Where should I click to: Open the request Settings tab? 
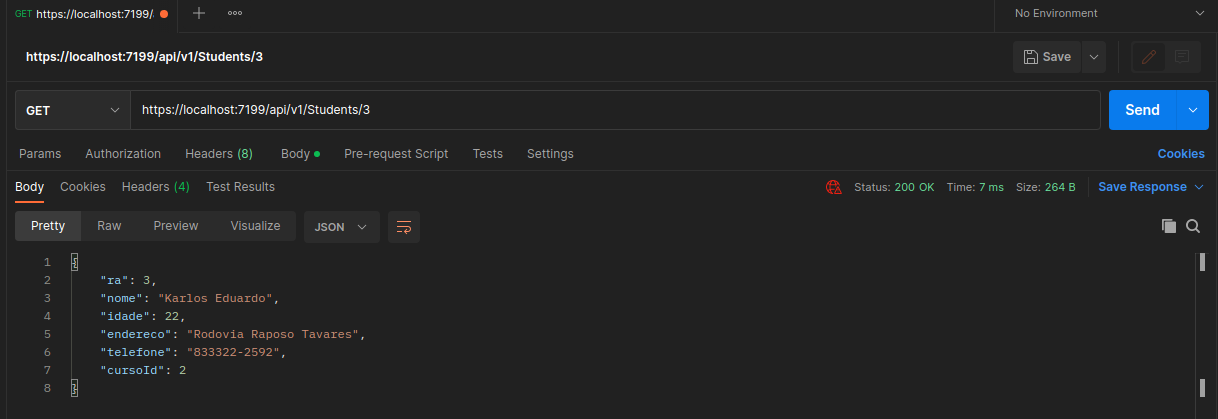(550, 154)
